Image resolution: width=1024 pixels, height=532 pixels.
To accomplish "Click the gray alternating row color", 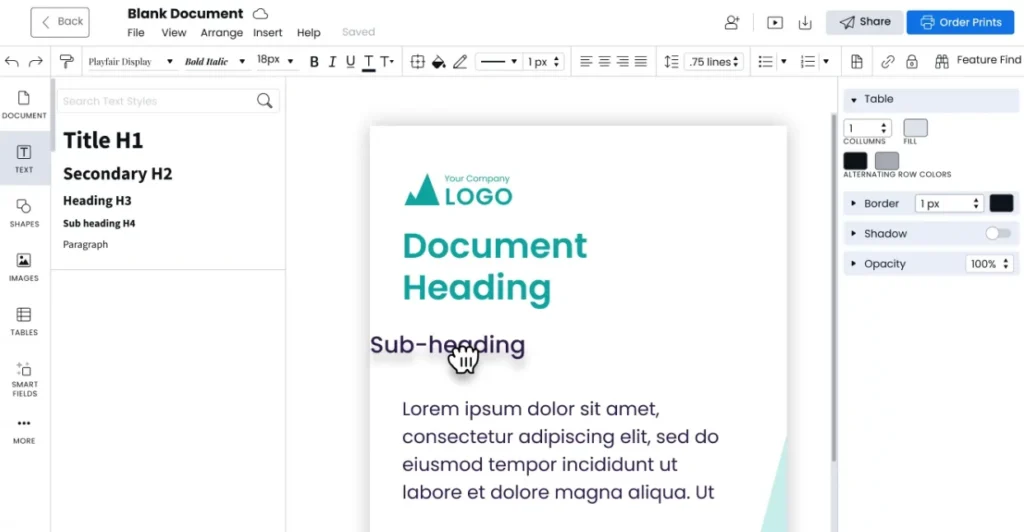I will click(x=886, y=161).
